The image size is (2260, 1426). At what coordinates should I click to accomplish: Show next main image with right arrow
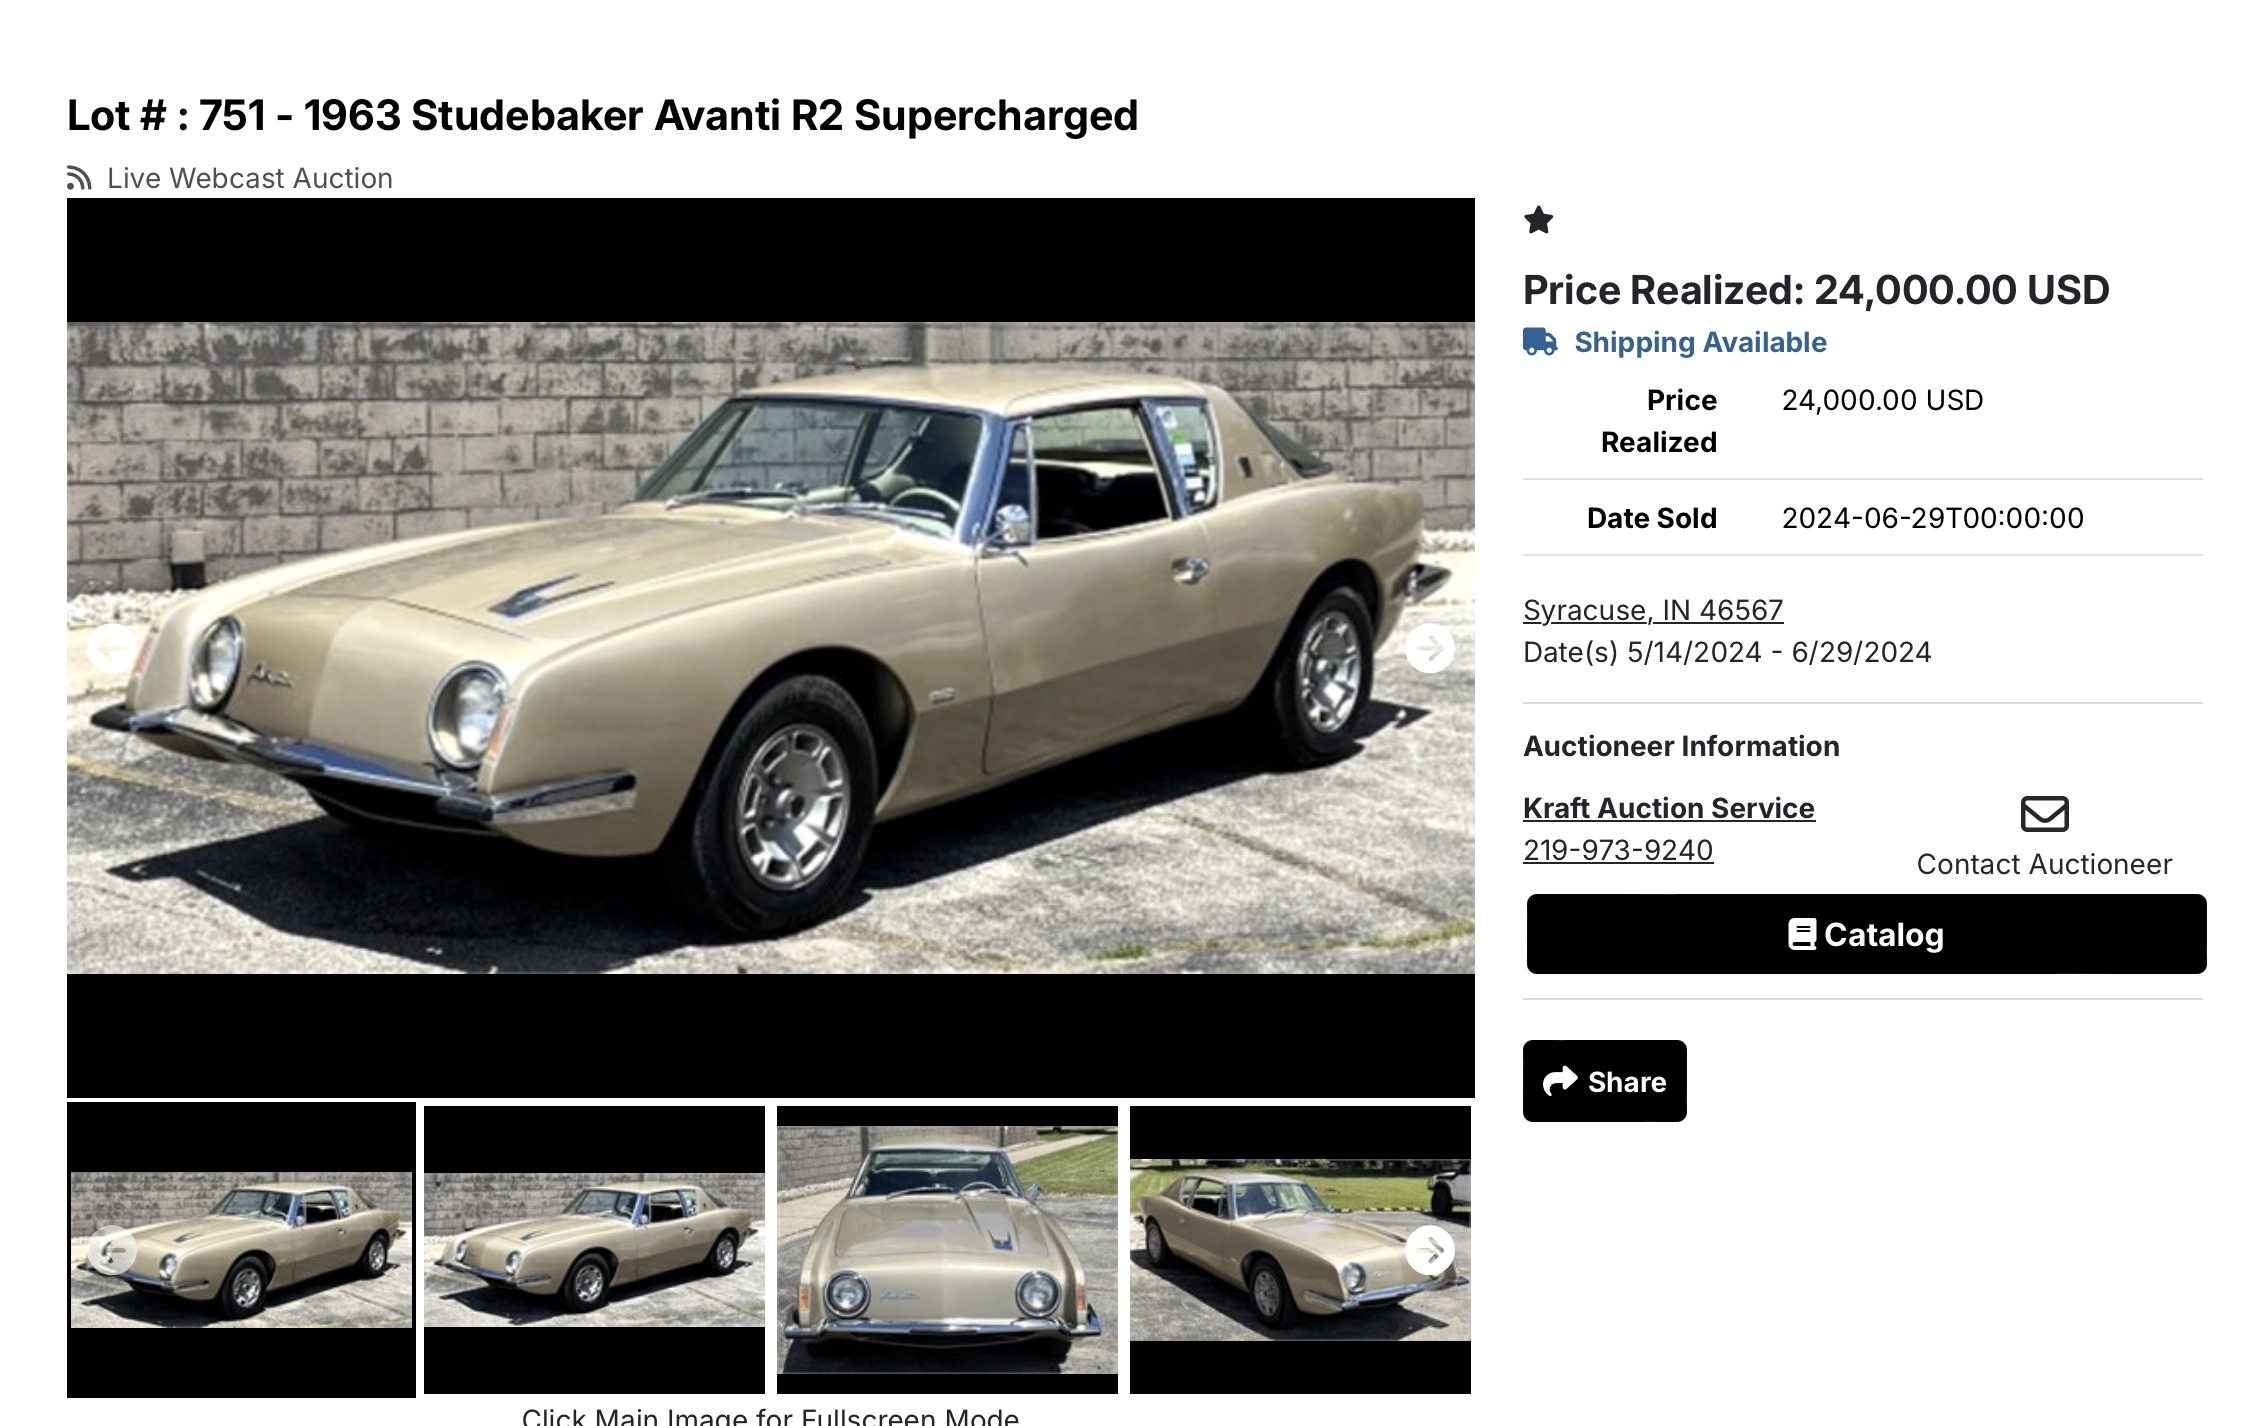[1430, 649]
